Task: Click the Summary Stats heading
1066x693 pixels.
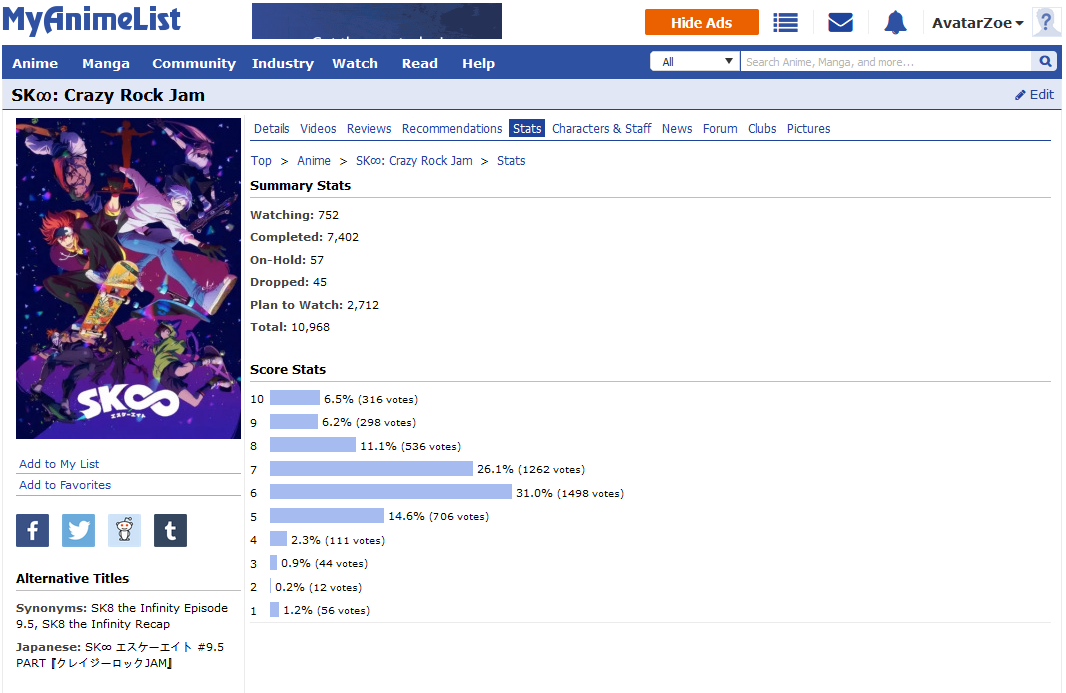Action: coord(300,186)
